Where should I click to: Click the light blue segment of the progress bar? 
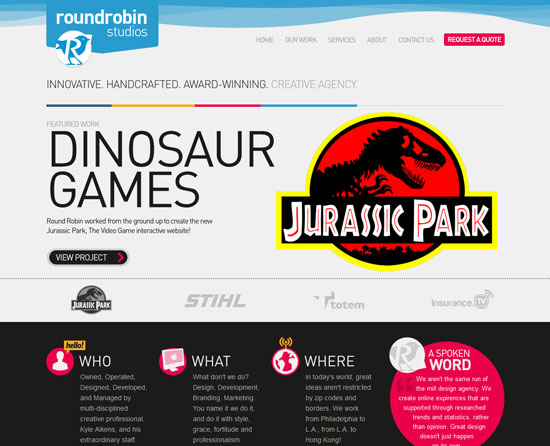(x=309, y=105)
